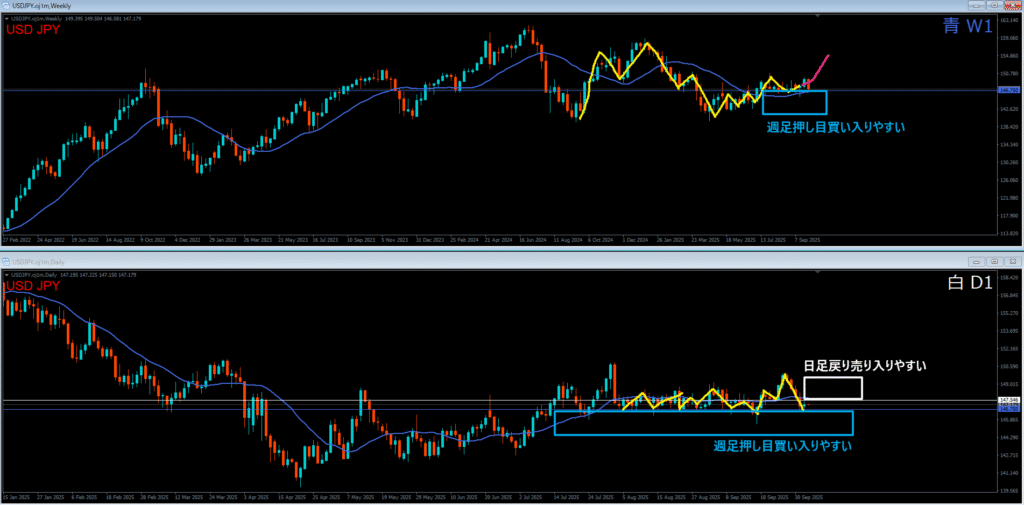This screenshot has width=1024, height=505.
Task: Click the 7 May 2025 date on the Daily time axis
Action: point(362,498)
